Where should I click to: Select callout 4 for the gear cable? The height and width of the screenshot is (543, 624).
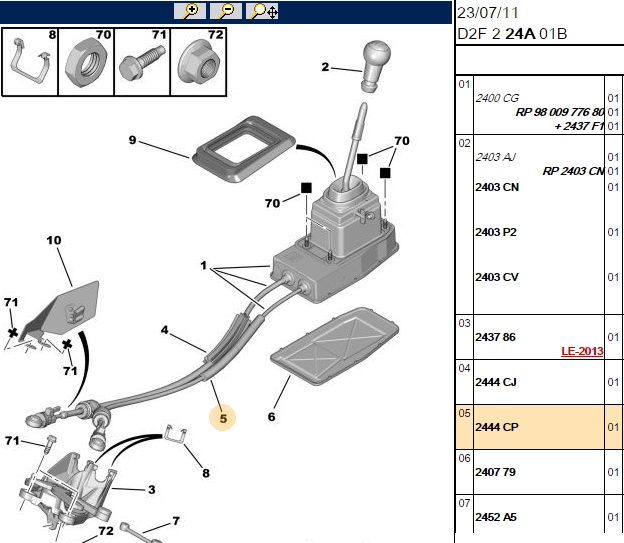164,330
